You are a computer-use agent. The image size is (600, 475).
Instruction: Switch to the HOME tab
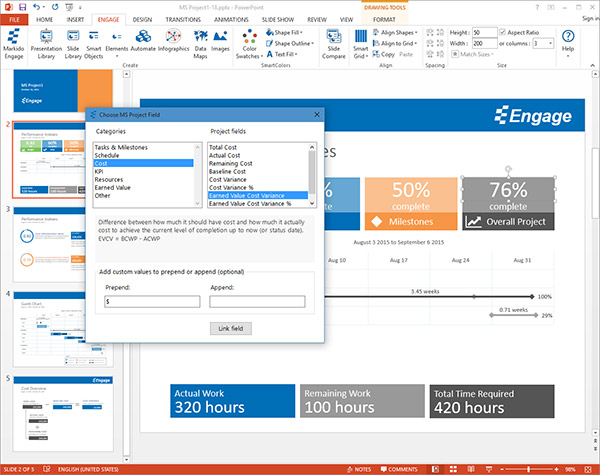(x=44, y=20)
